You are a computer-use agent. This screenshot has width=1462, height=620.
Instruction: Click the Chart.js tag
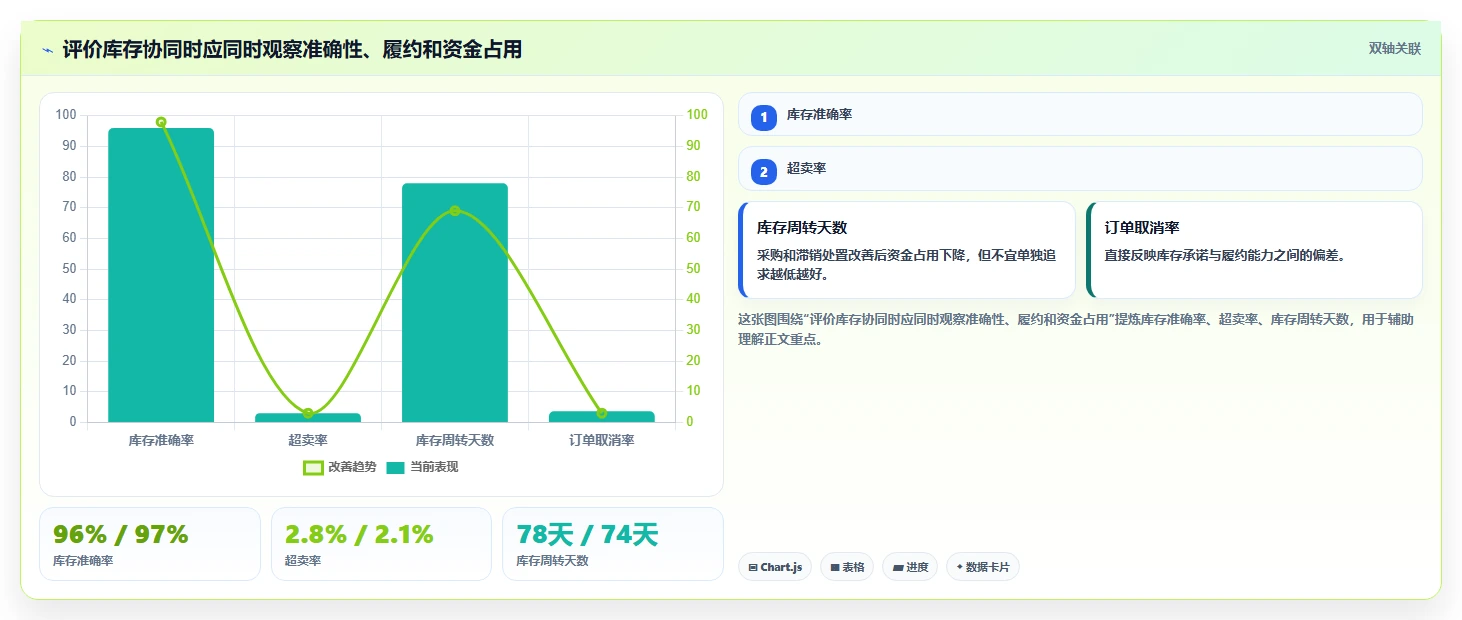(x=775, y=567)
